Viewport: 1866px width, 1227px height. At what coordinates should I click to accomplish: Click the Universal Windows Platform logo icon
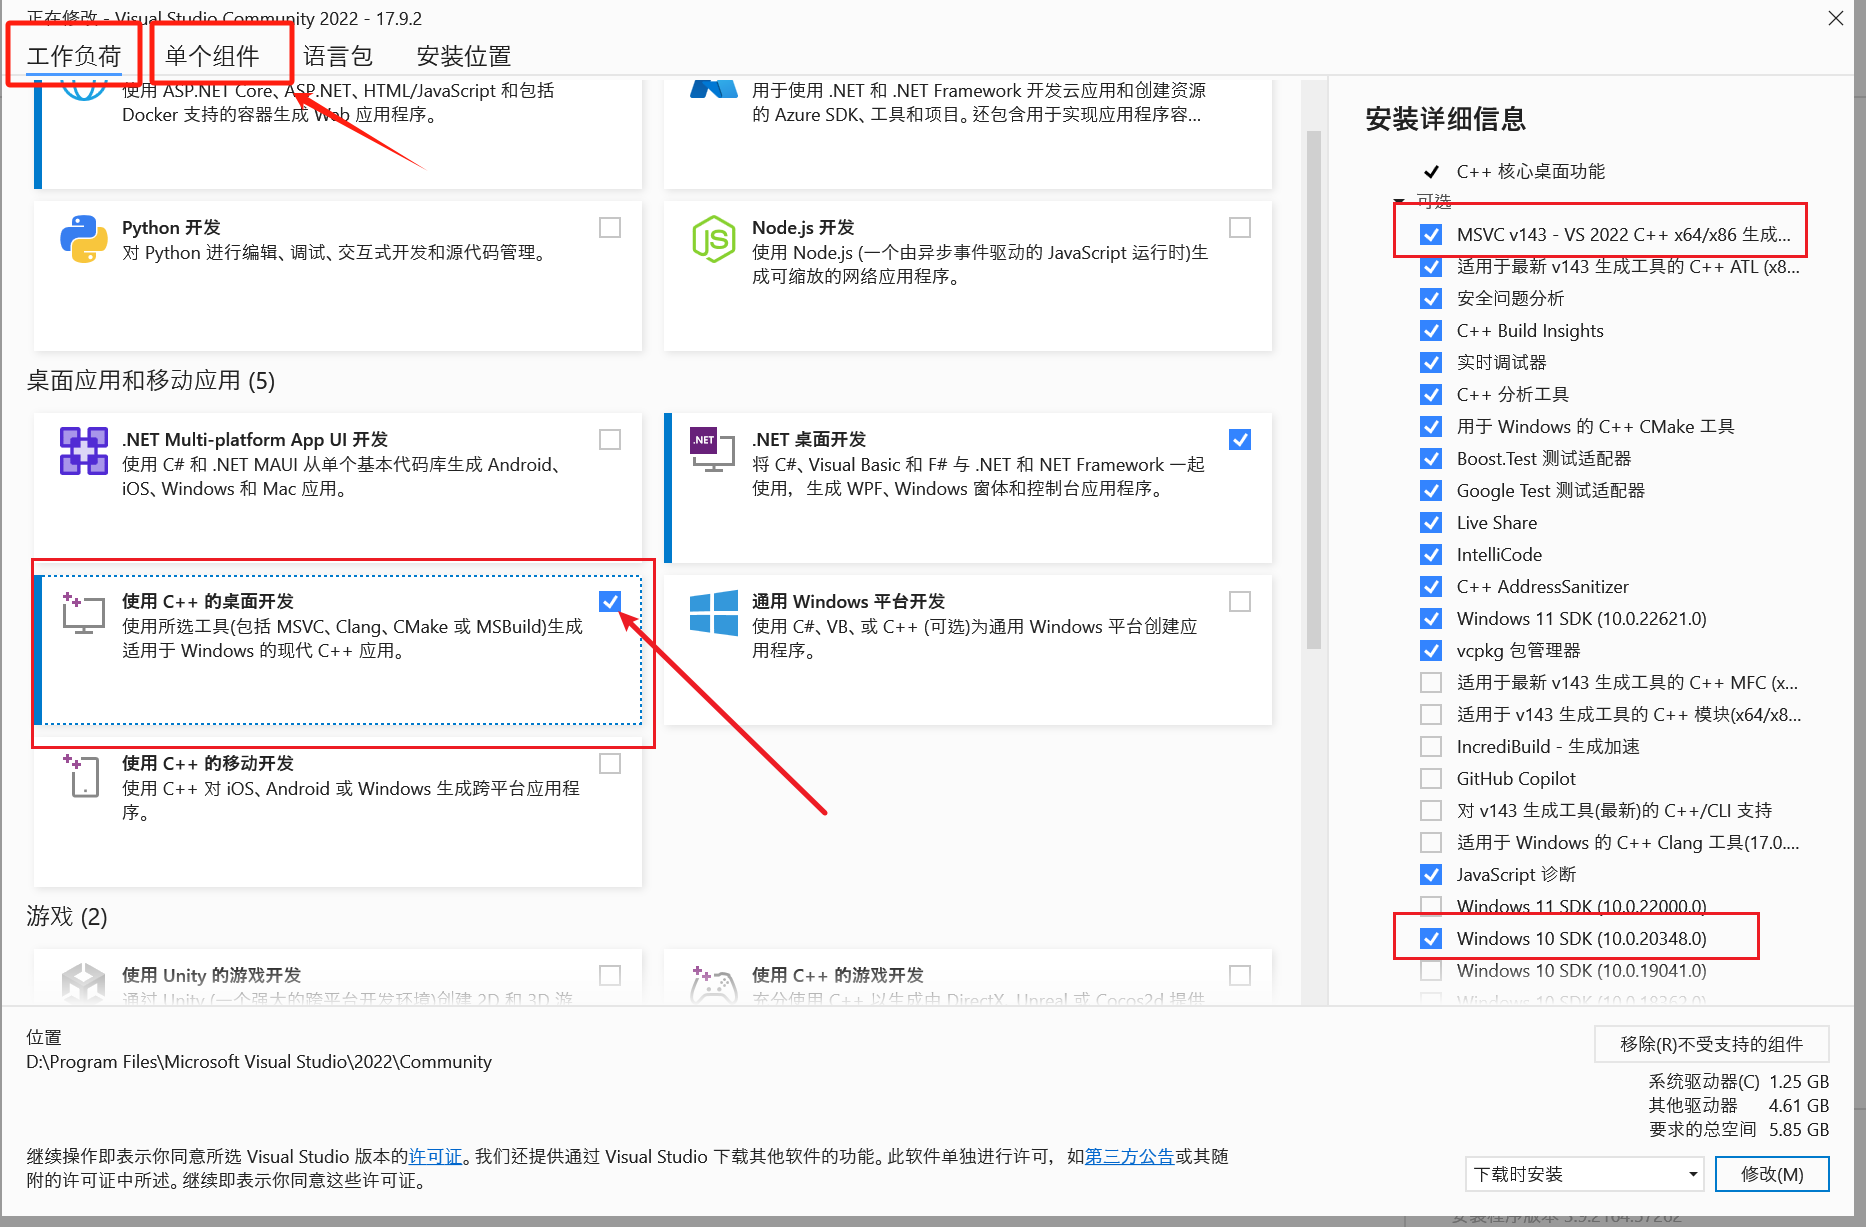714,612
